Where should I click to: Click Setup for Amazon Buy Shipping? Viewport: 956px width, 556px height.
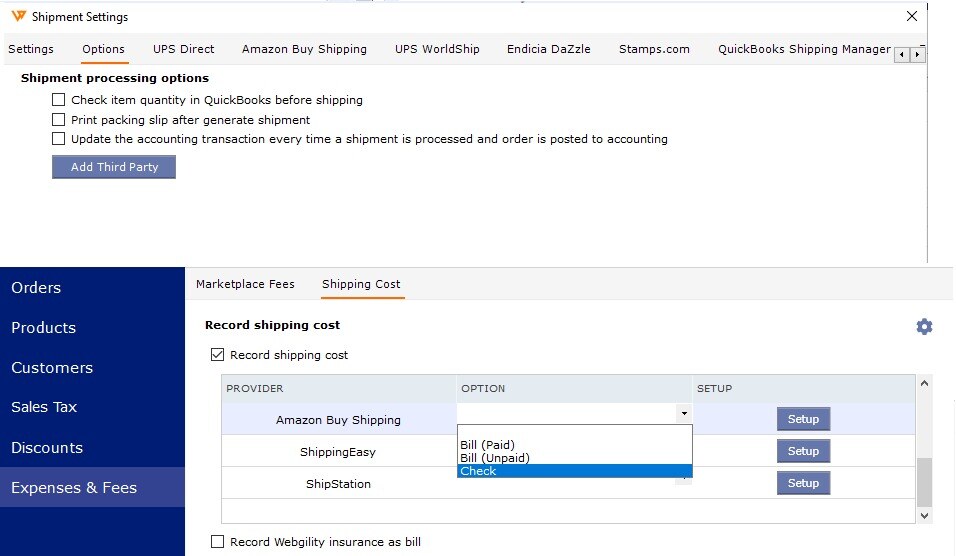pyautogui.click(x=803, y=419)
